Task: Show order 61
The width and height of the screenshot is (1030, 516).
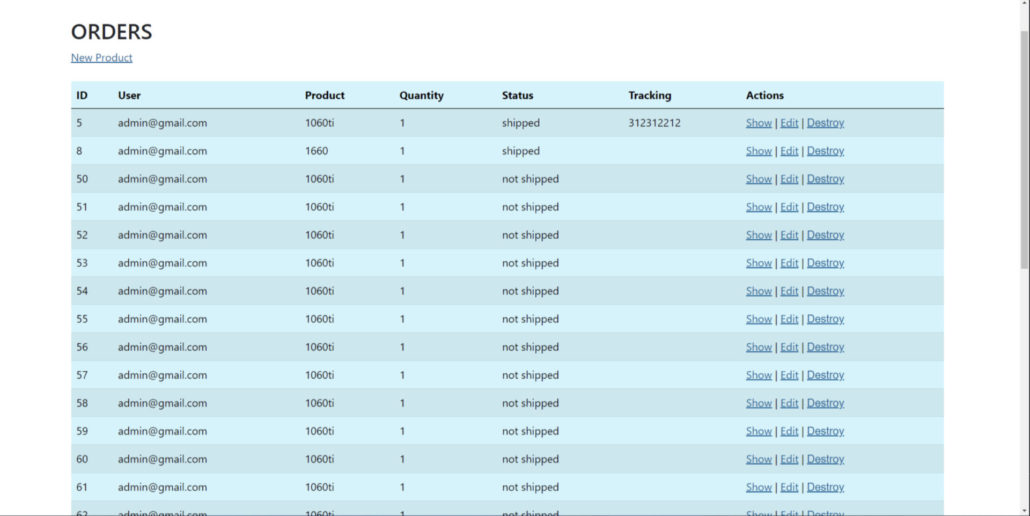Action: pos(759,487)
